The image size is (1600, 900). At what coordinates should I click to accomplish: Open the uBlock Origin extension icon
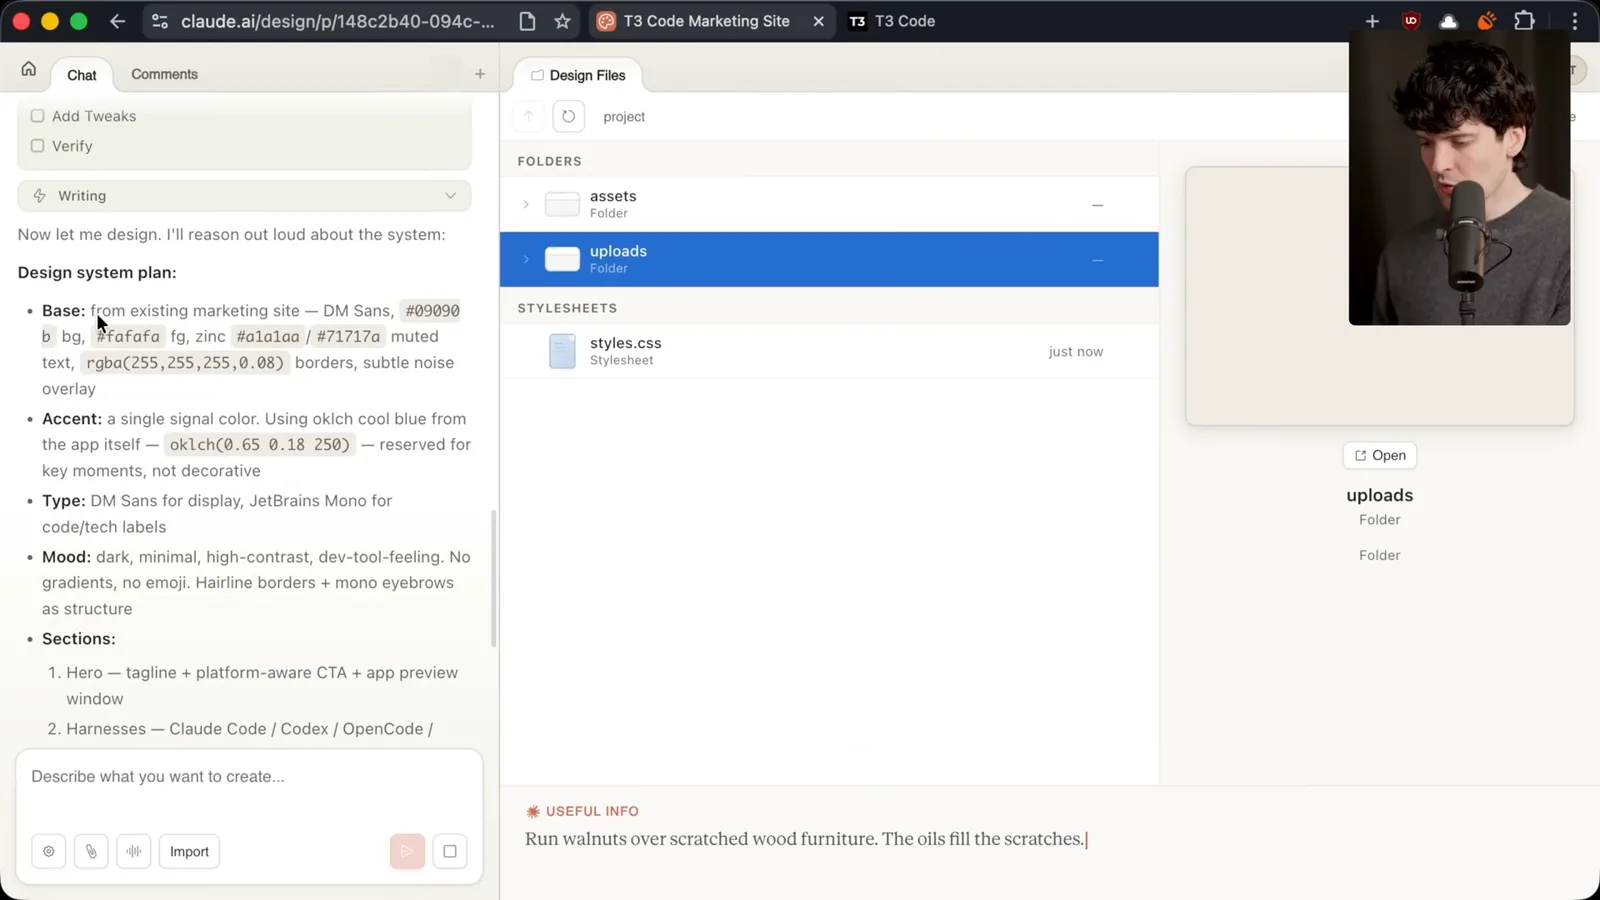point(1411,21)
